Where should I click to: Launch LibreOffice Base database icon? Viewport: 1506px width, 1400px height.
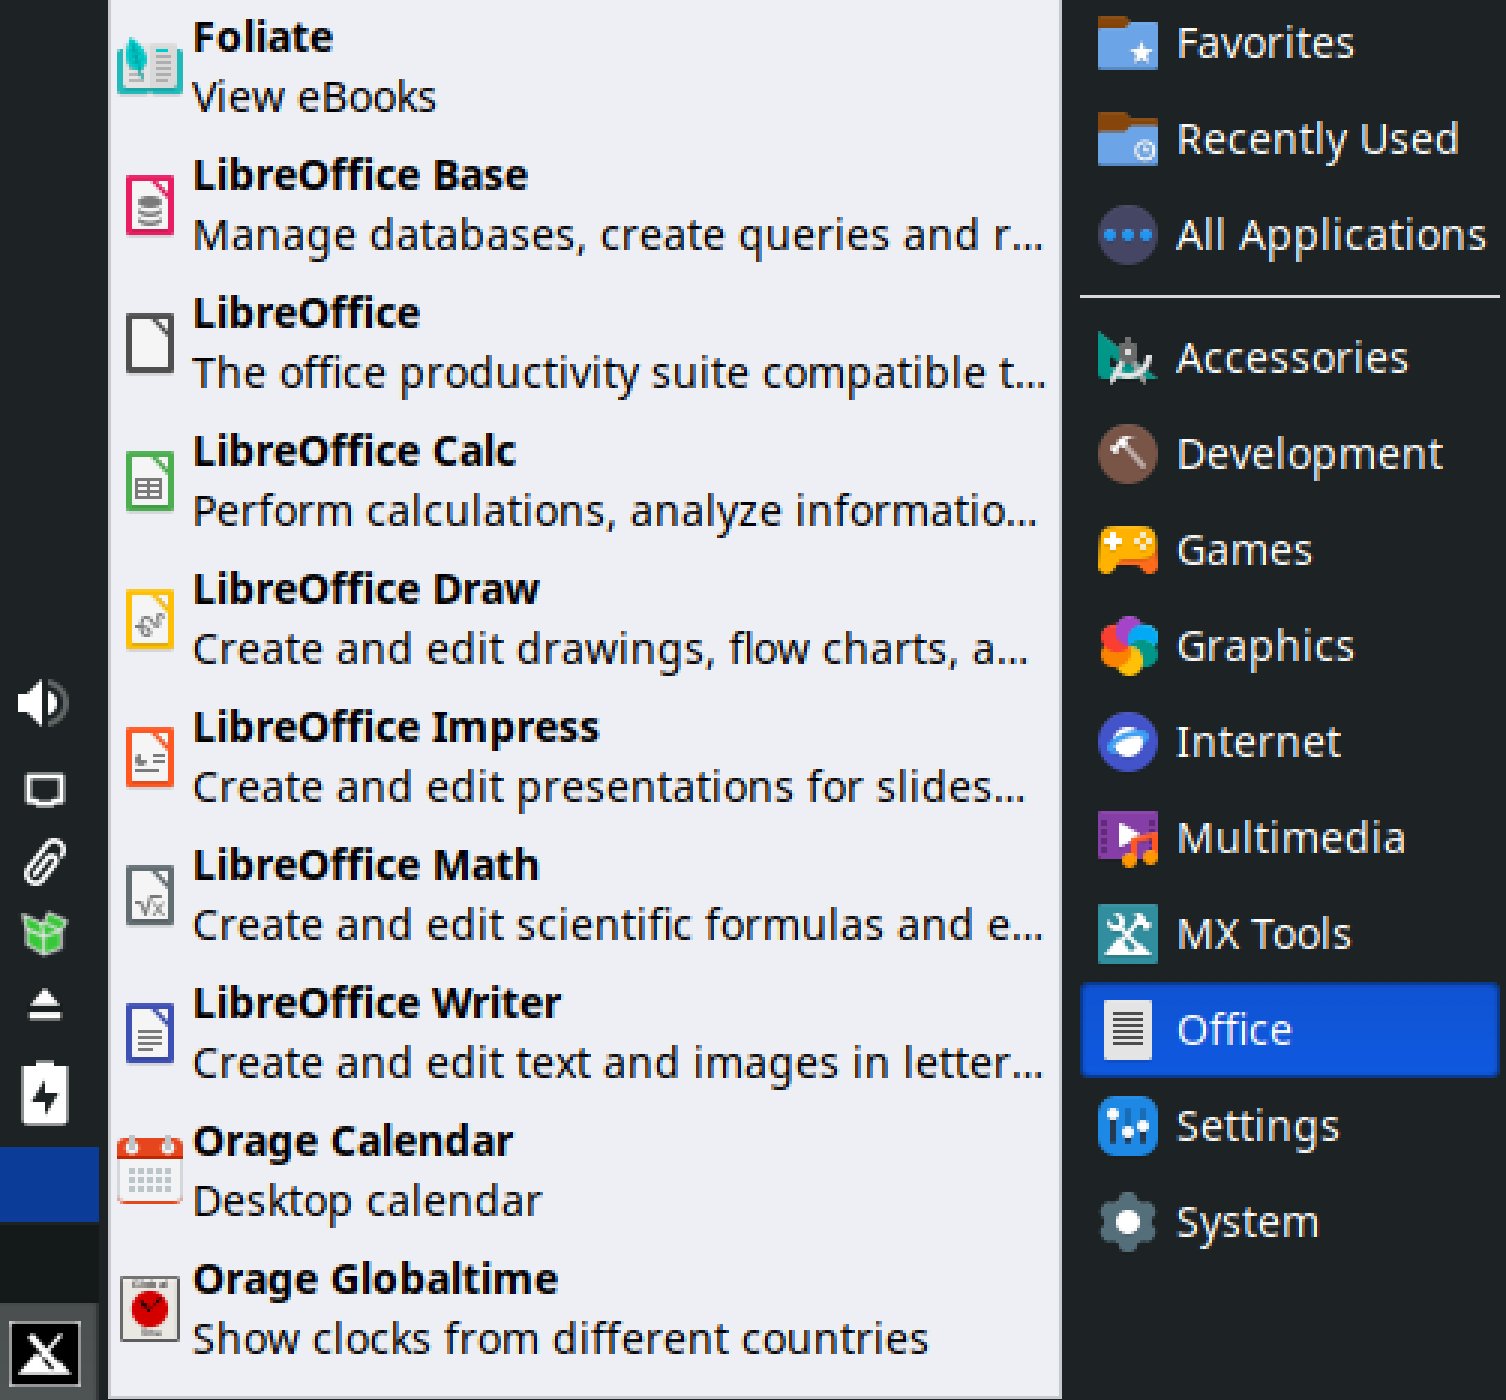[x=150, y=205]
